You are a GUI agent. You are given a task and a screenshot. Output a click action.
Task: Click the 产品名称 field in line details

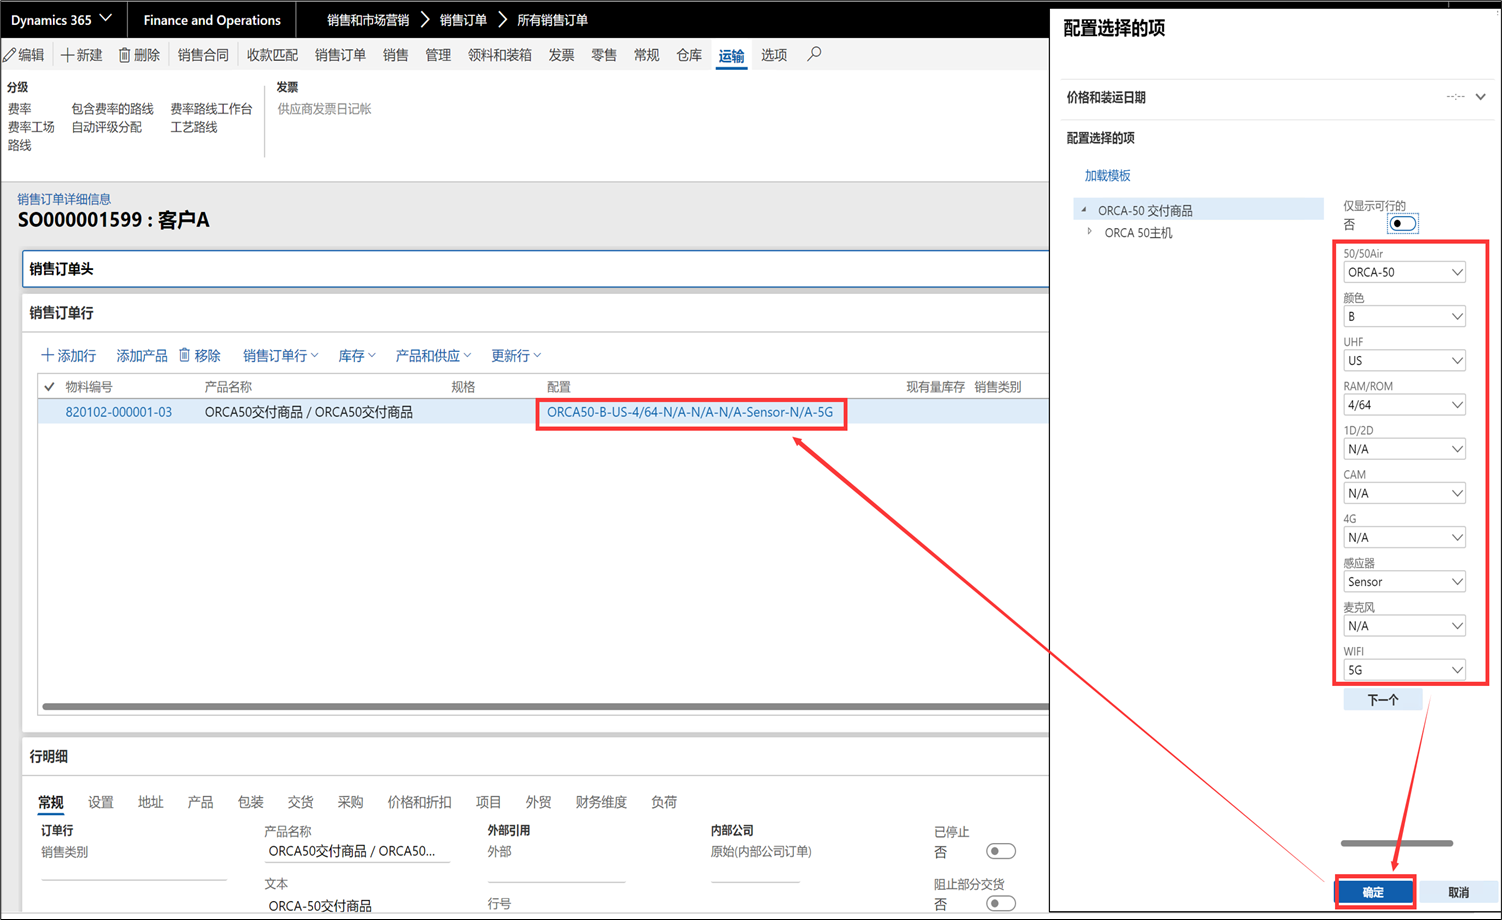coord(356,851)
